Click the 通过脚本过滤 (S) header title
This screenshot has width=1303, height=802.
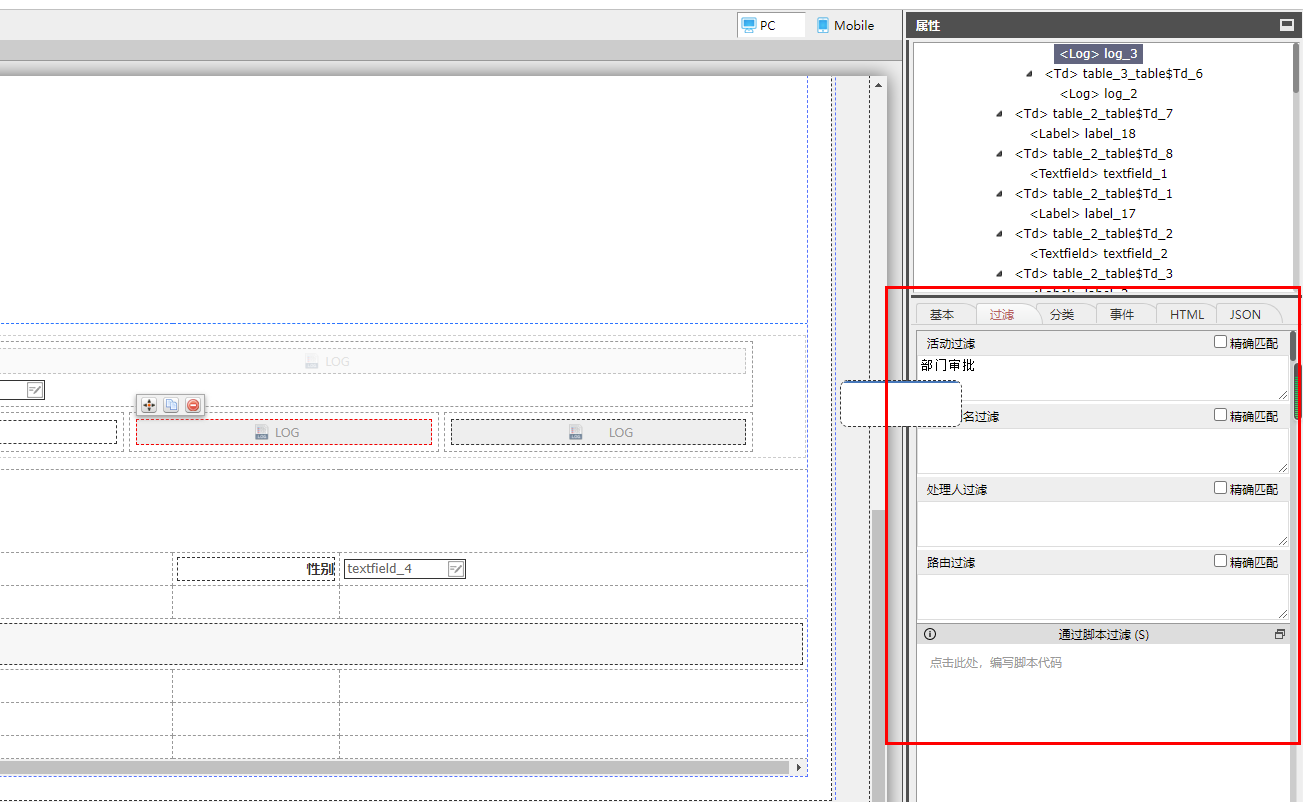1104,634
